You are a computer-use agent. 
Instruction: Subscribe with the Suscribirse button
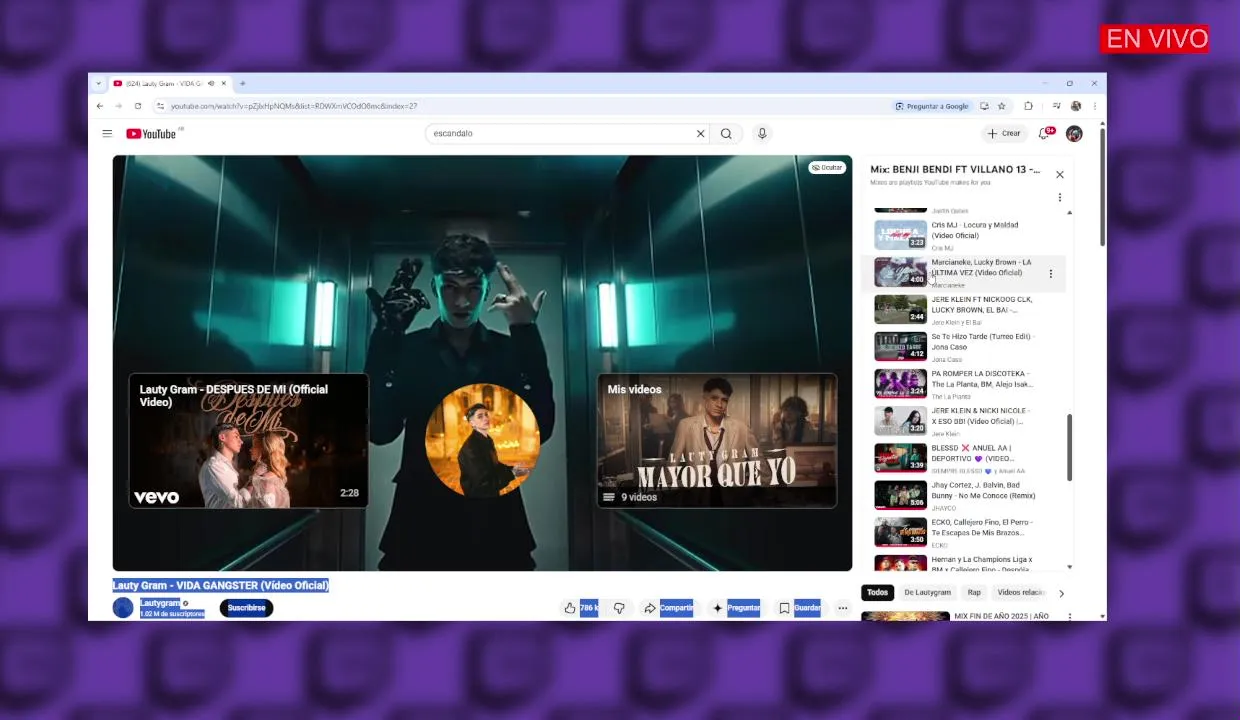tap(246, 608)
